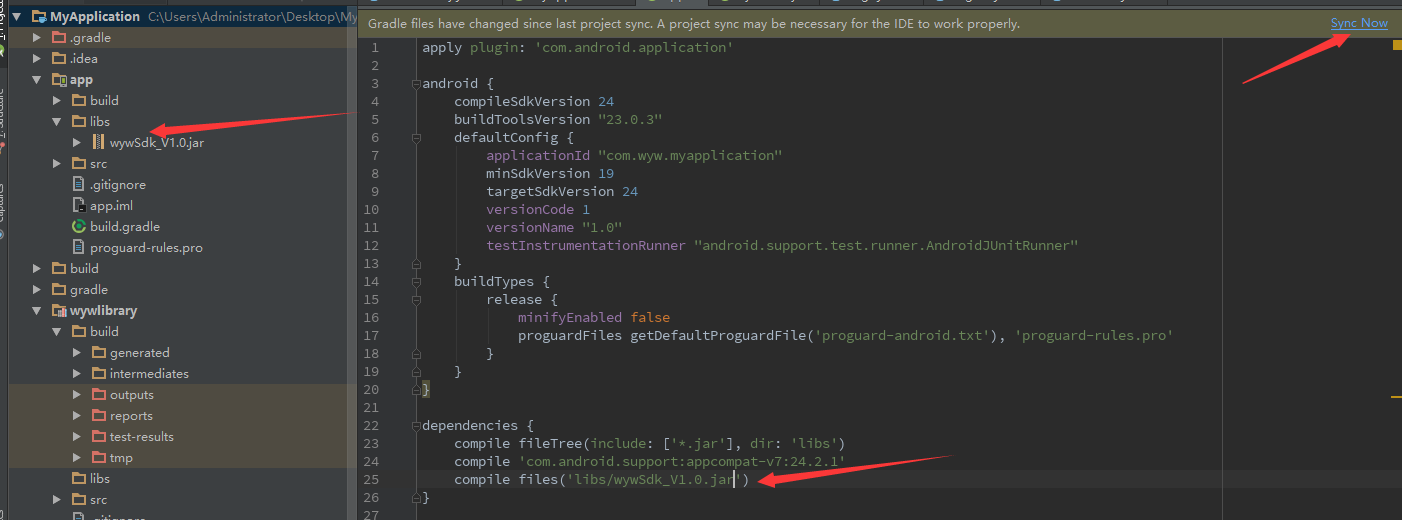Select the build folder label under wywlibrary
The width and height of the screenshot is (1402, 520).
(x=104, y=331)
